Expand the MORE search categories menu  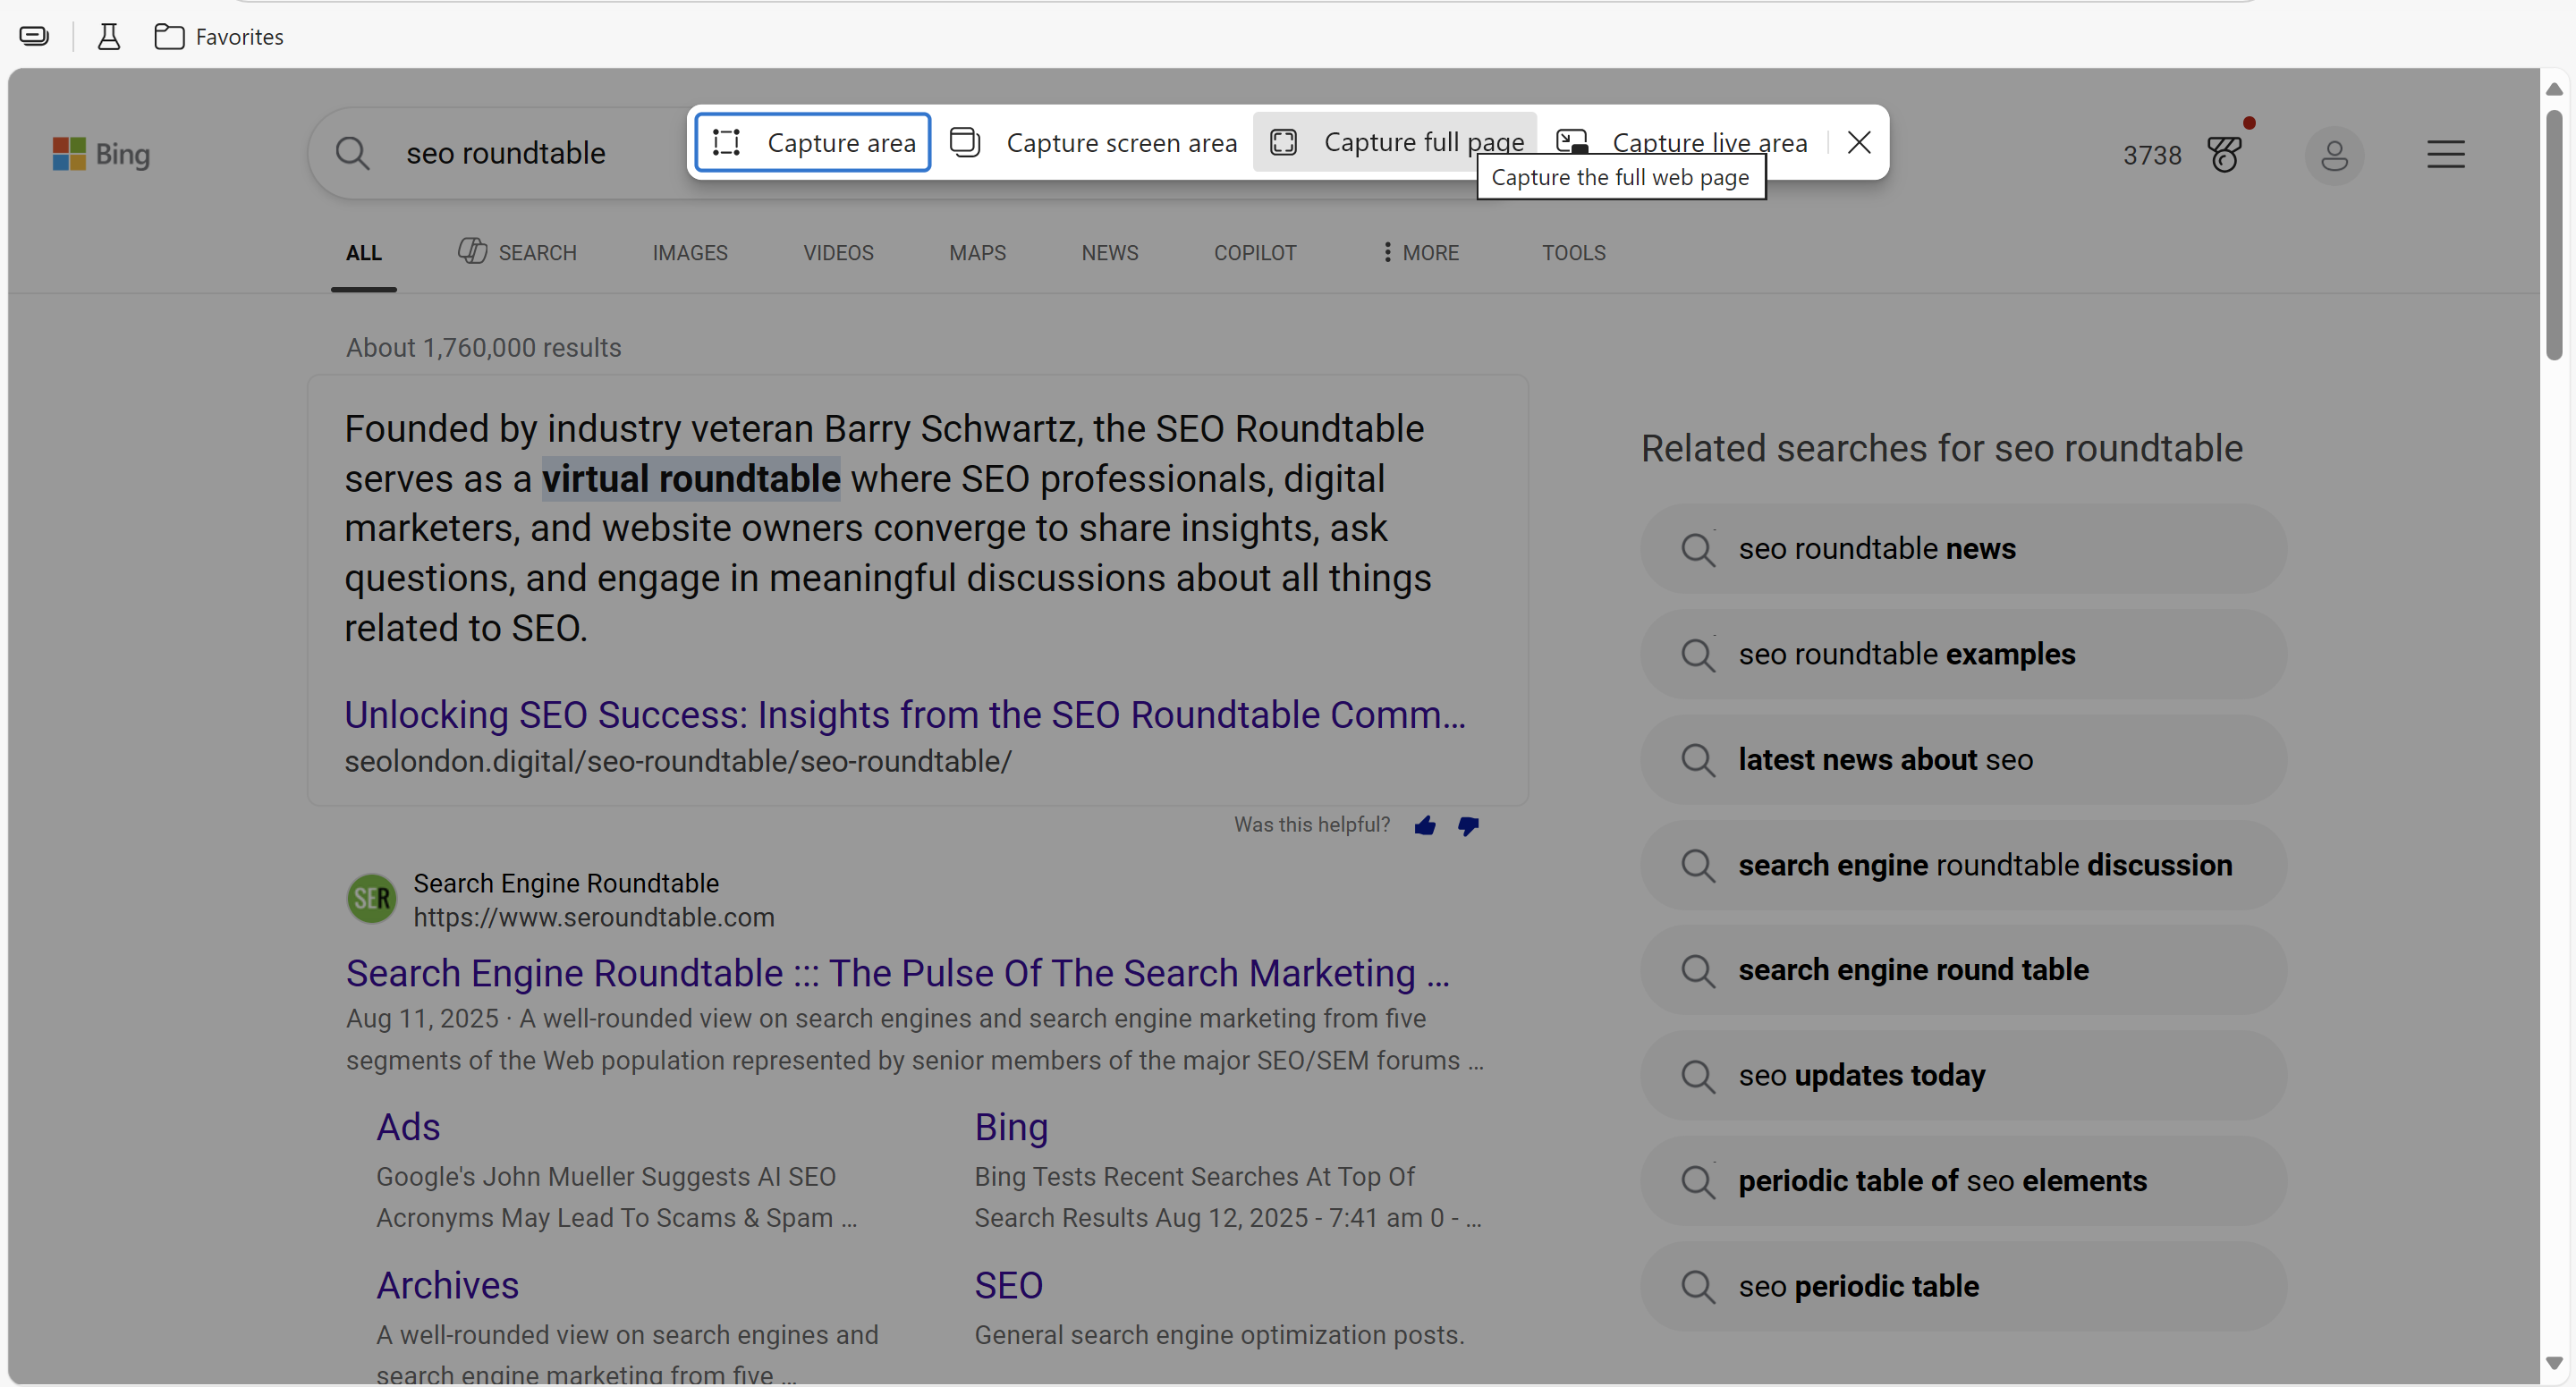point(1420,253)
